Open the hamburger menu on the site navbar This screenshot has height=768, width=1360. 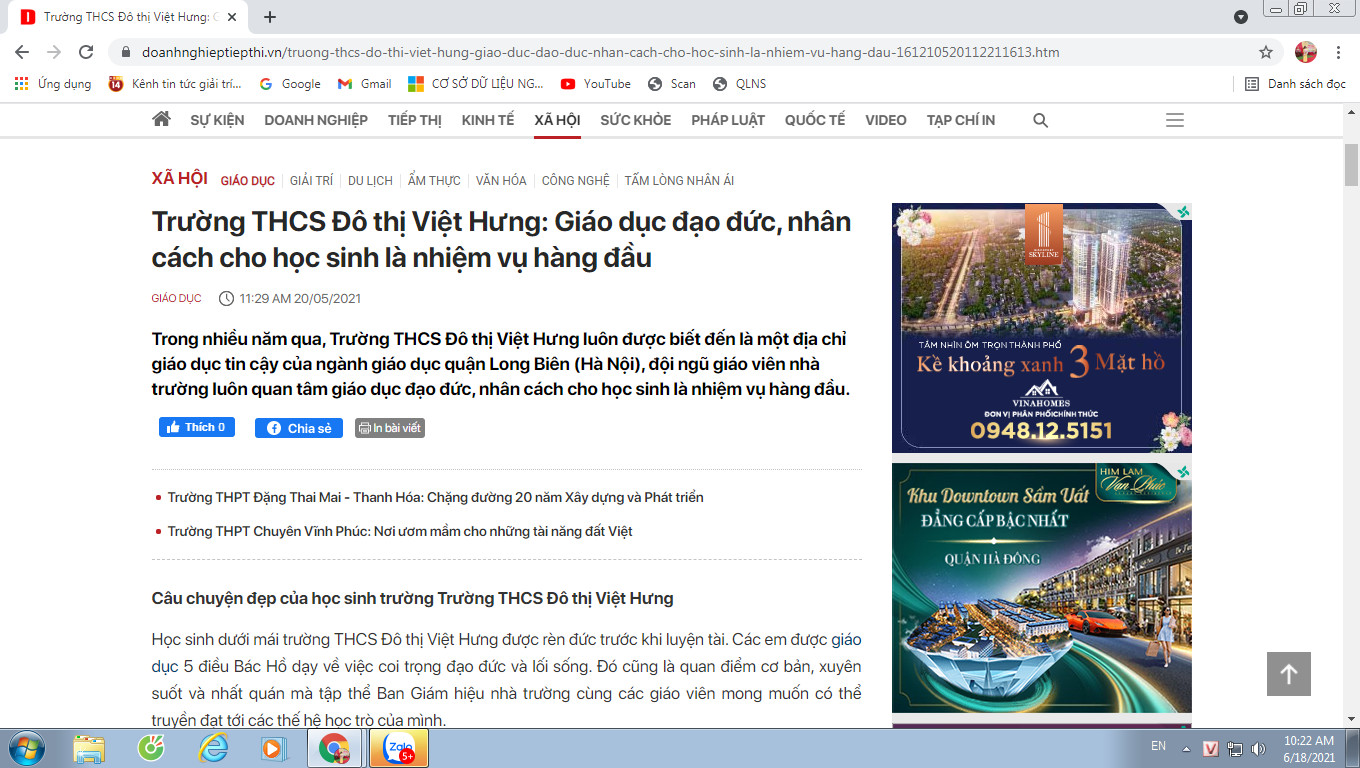1175,120
